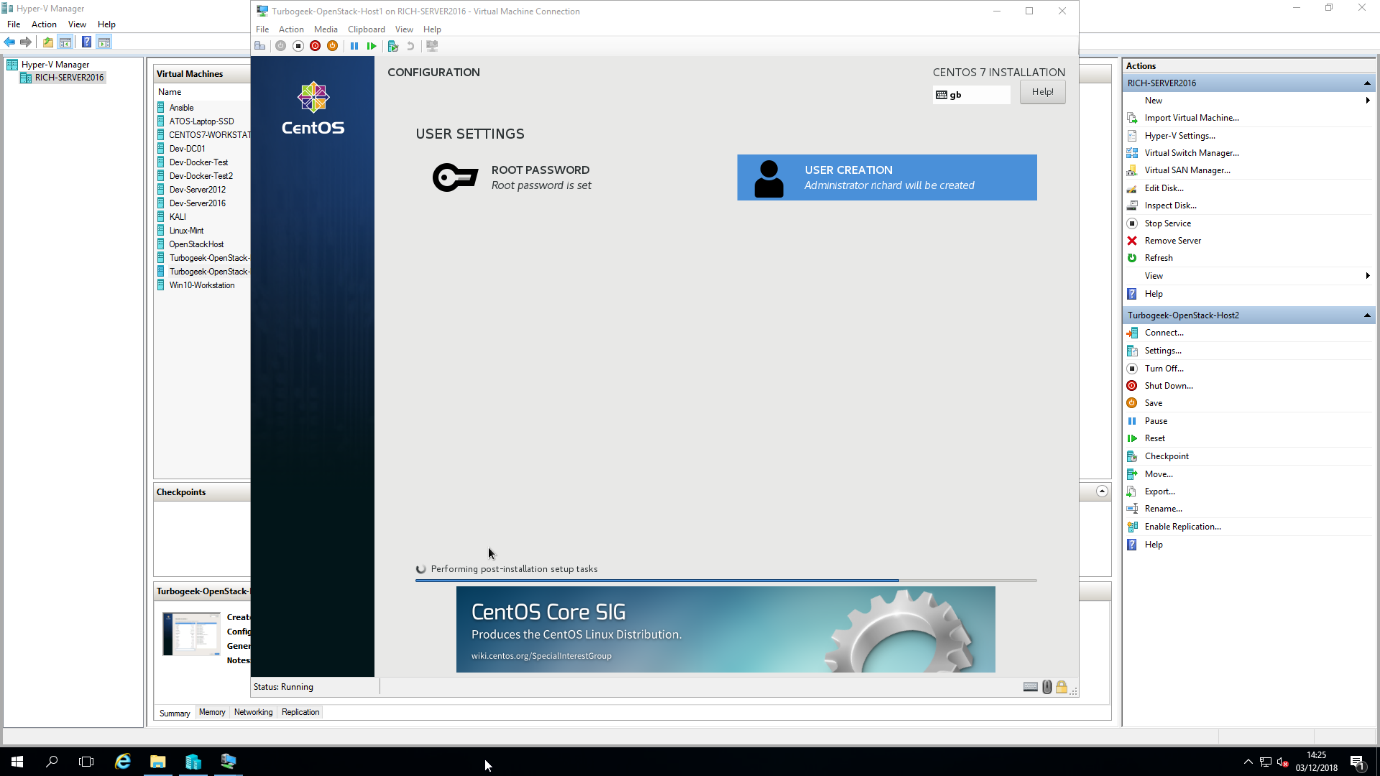This screenshot has width=1380, height=776.
Task: Click the Revert icon in VM toolbar
Action: click(x=410, y=46)
